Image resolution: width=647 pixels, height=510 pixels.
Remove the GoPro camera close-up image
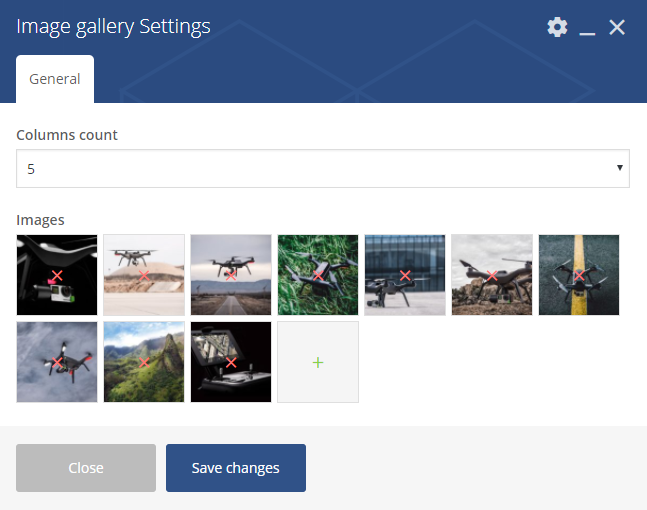57,275
